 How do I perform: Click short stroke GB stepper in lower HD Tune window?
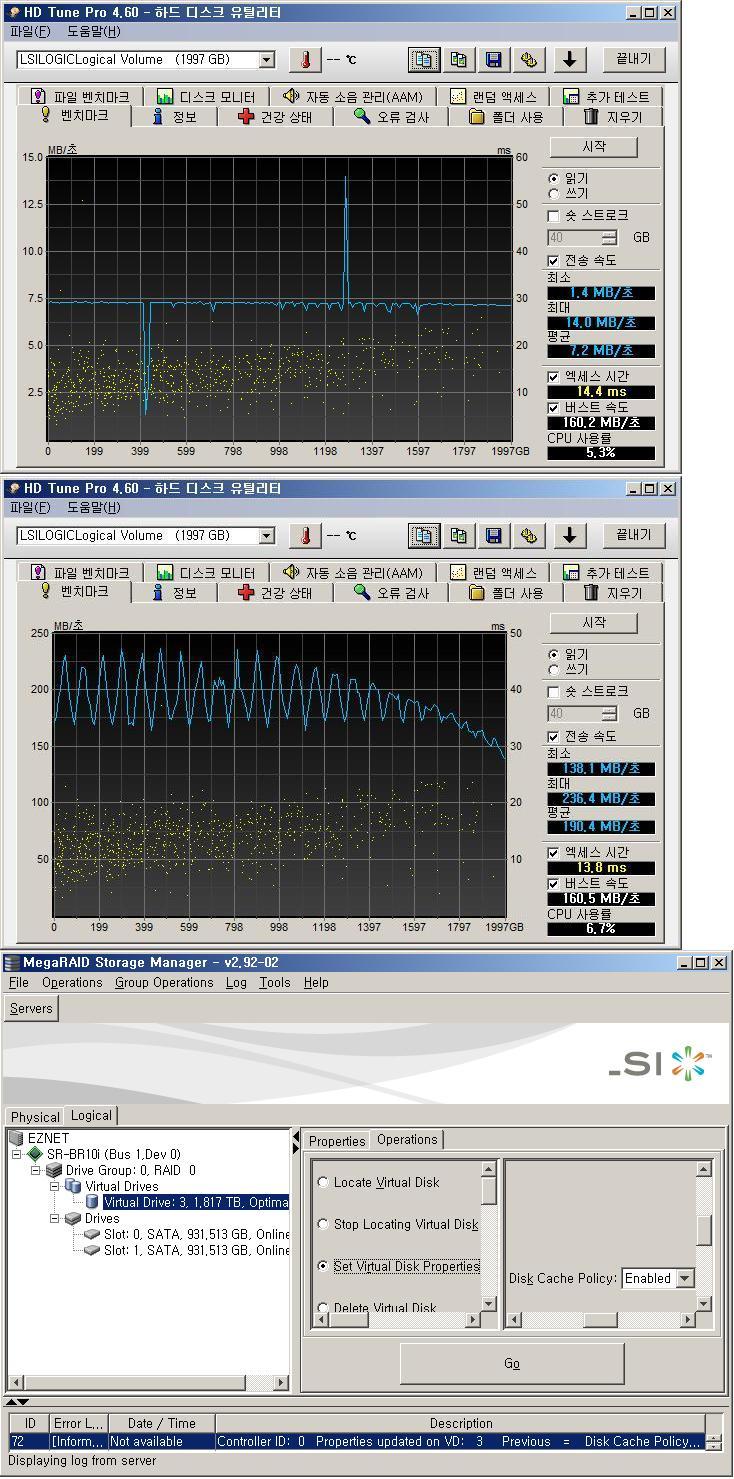pyautogui.click(x=610, y=714)
